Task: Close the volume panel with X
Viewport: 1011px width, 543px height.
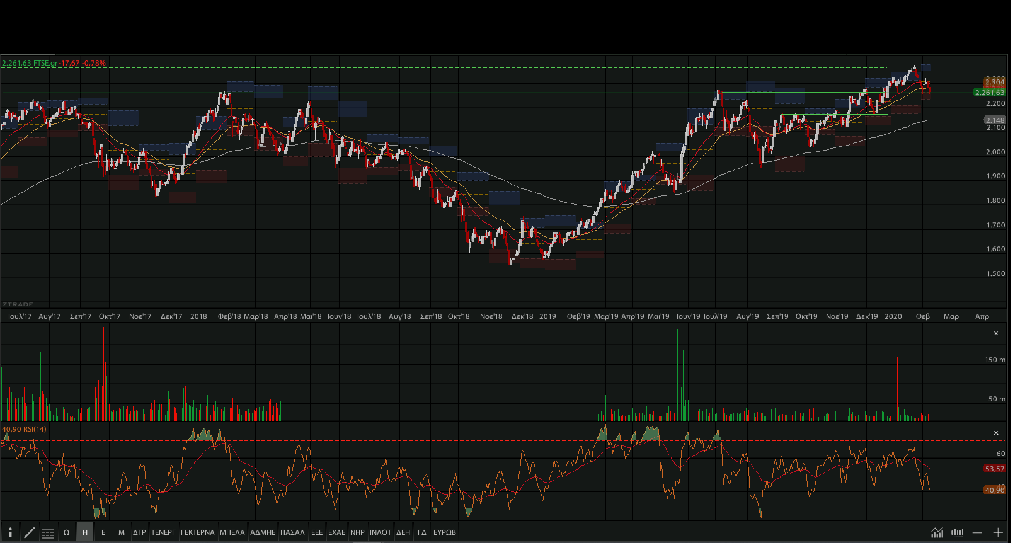Action: click(995, 333)
